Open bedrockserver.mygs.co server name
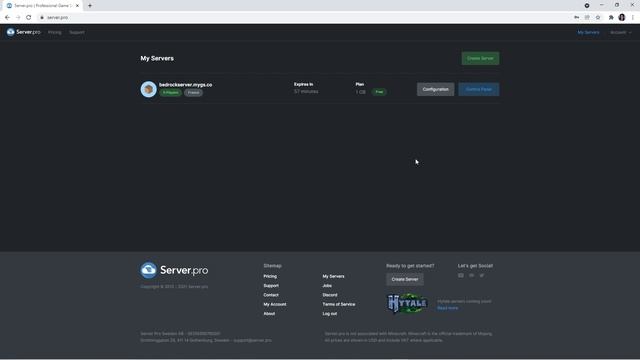This screenshot has width=640, height=360. click(x=185, y=84)
